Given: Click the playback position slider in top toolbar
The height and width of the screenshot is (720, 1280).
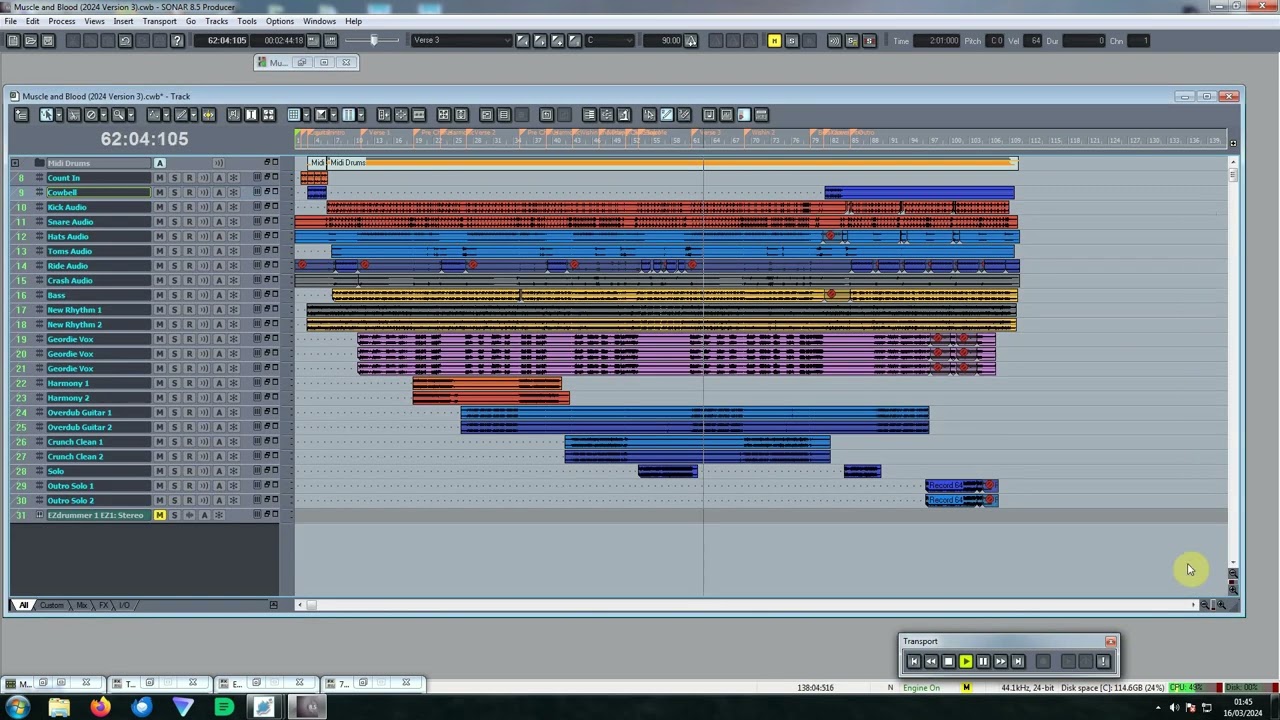Looking at the screenshot, I should [374, 41].
